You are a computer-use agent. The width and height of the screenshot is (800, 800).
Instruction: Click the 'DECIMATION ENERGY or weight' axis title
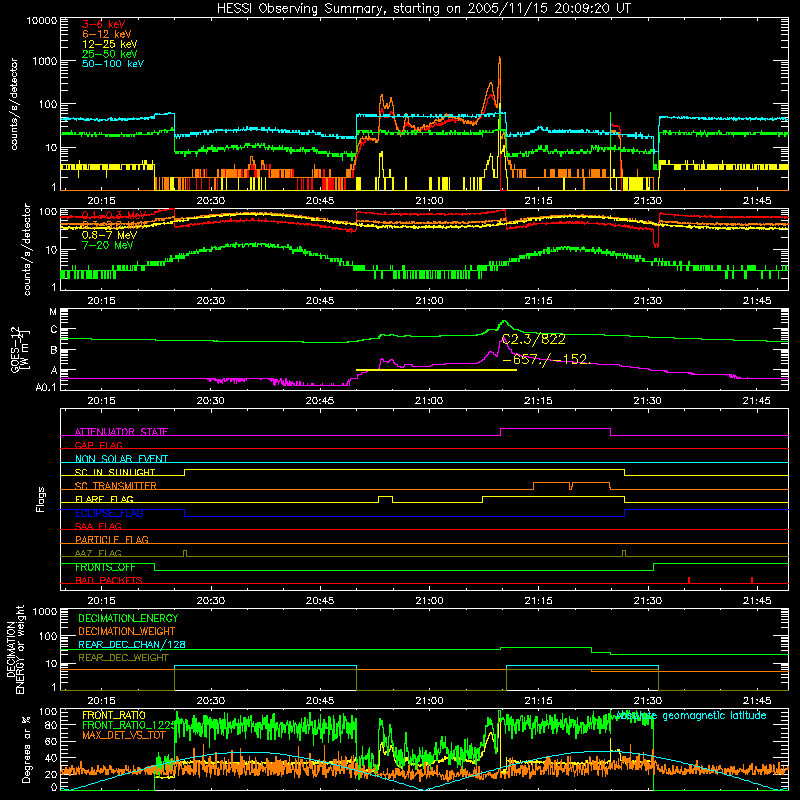coord(16,649)
